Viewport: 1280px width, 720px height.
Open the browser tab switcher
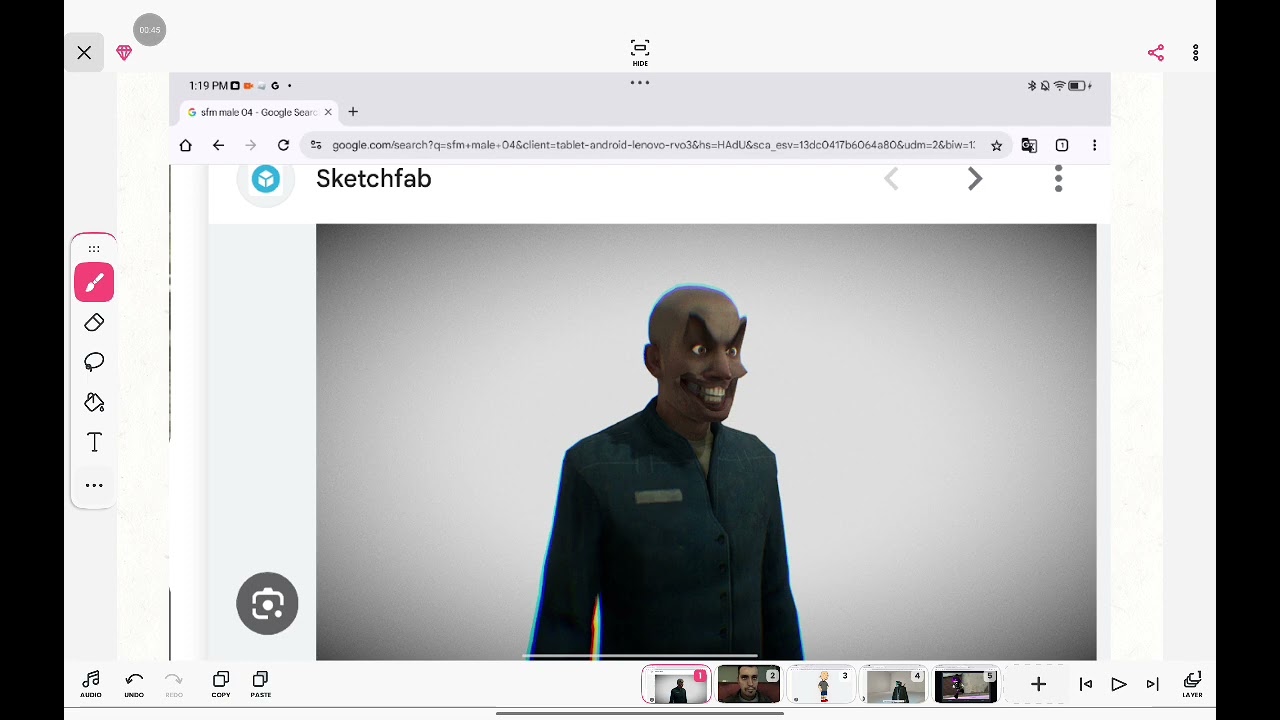click(x=1062, y=145)
